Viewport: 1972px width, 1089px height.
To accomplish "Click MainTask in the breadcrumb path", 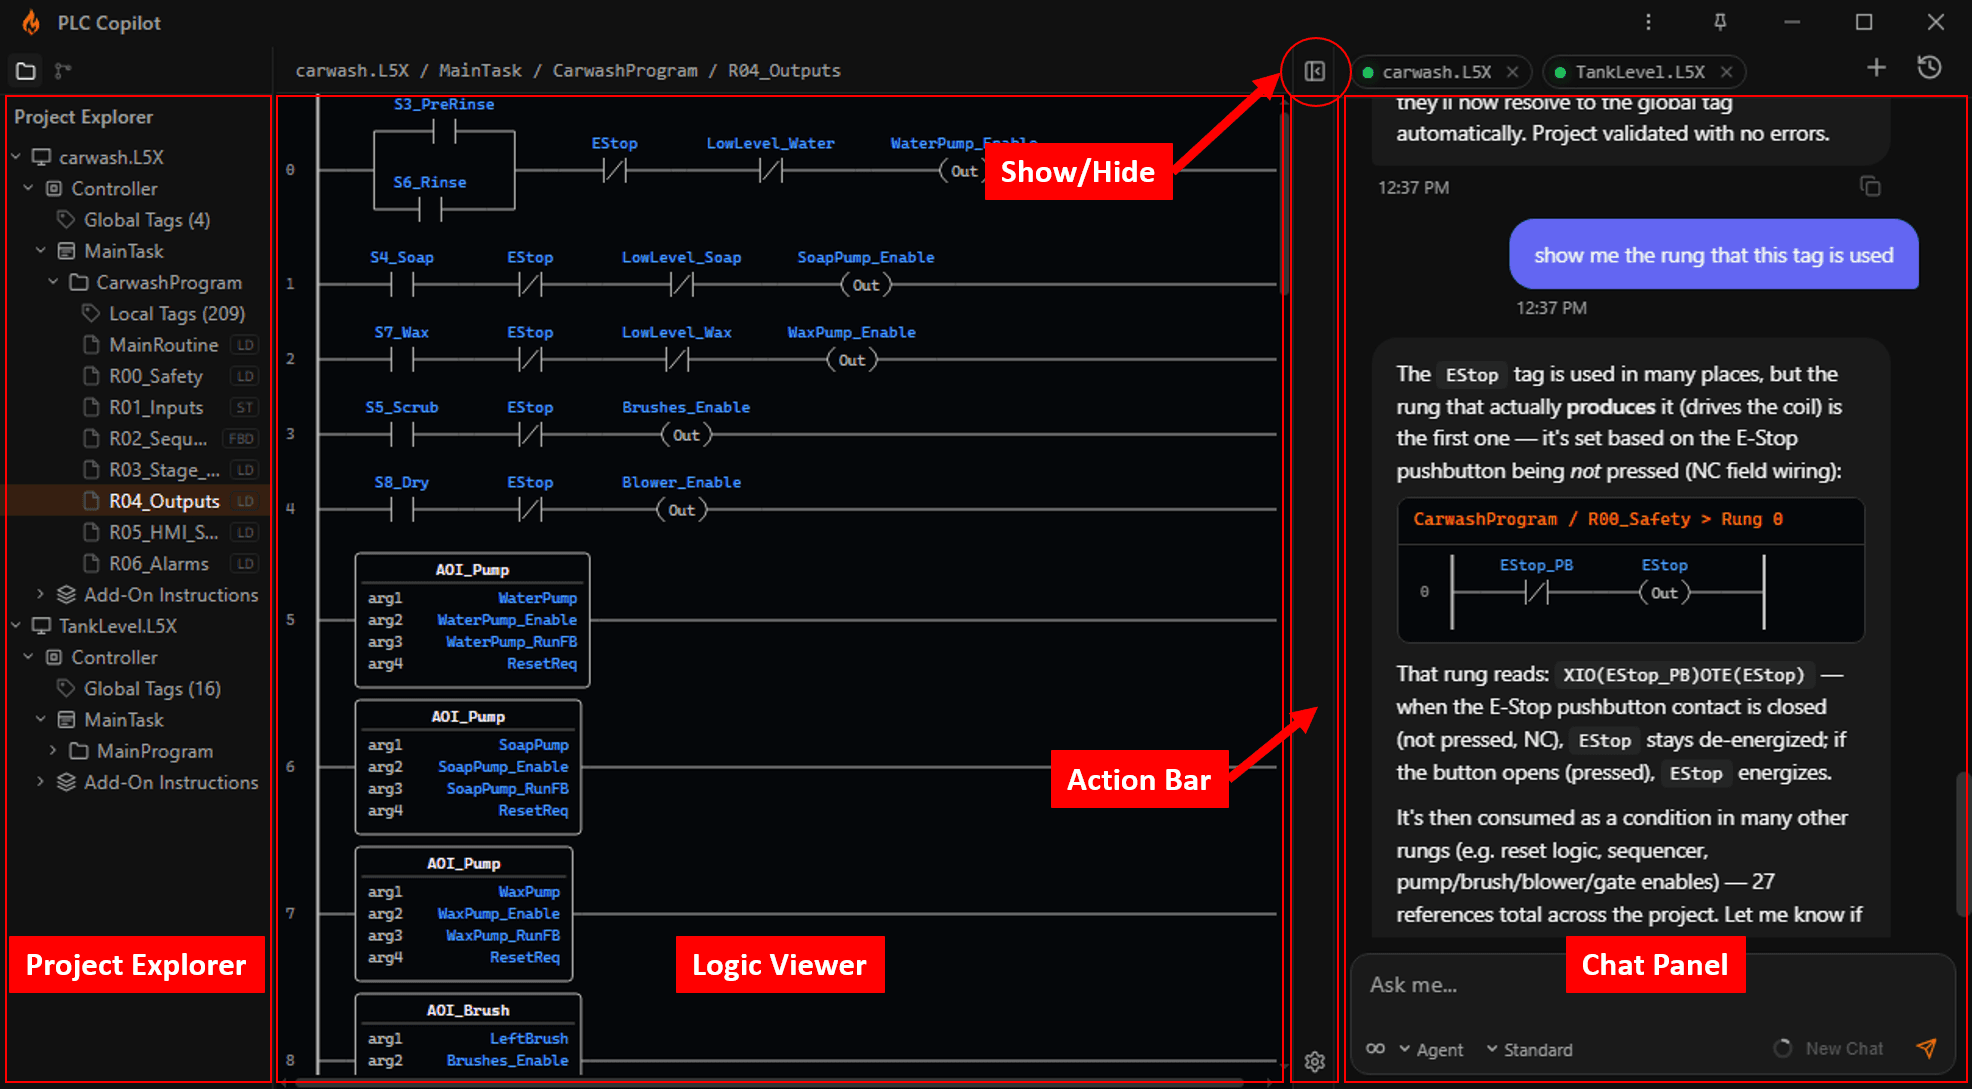I will pos(480,70).
